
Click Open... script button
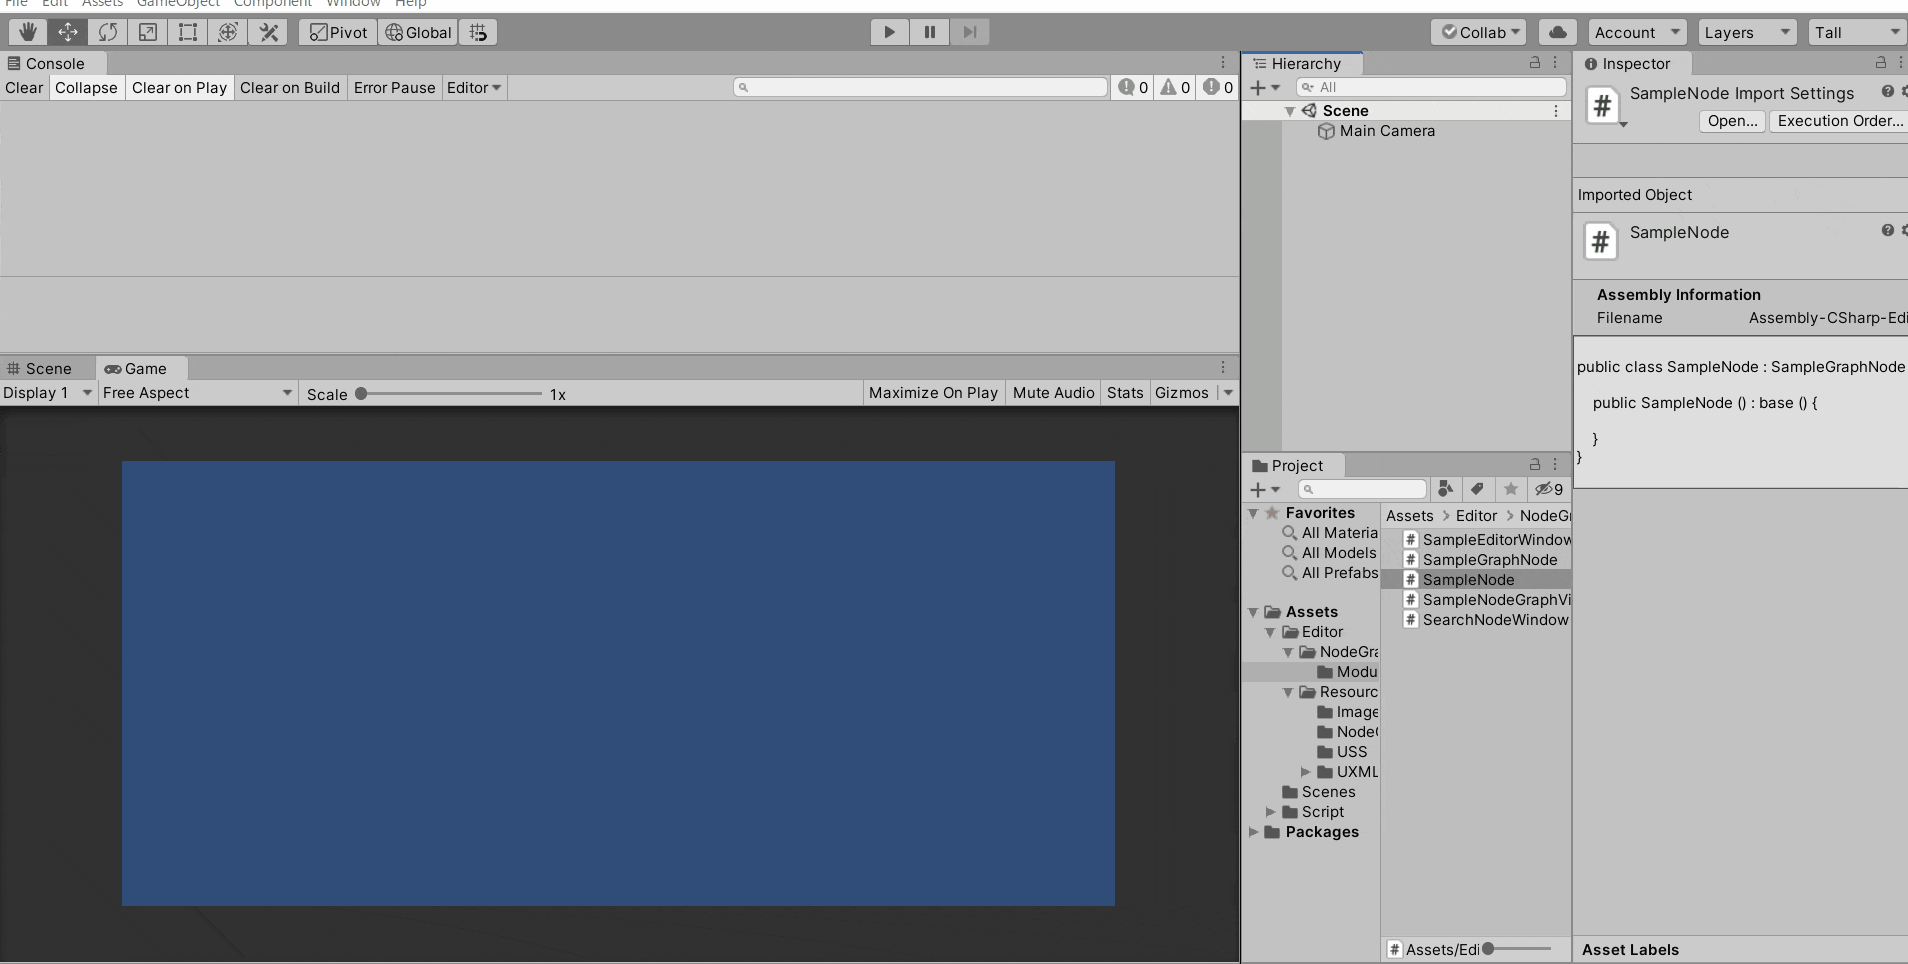1732,120
